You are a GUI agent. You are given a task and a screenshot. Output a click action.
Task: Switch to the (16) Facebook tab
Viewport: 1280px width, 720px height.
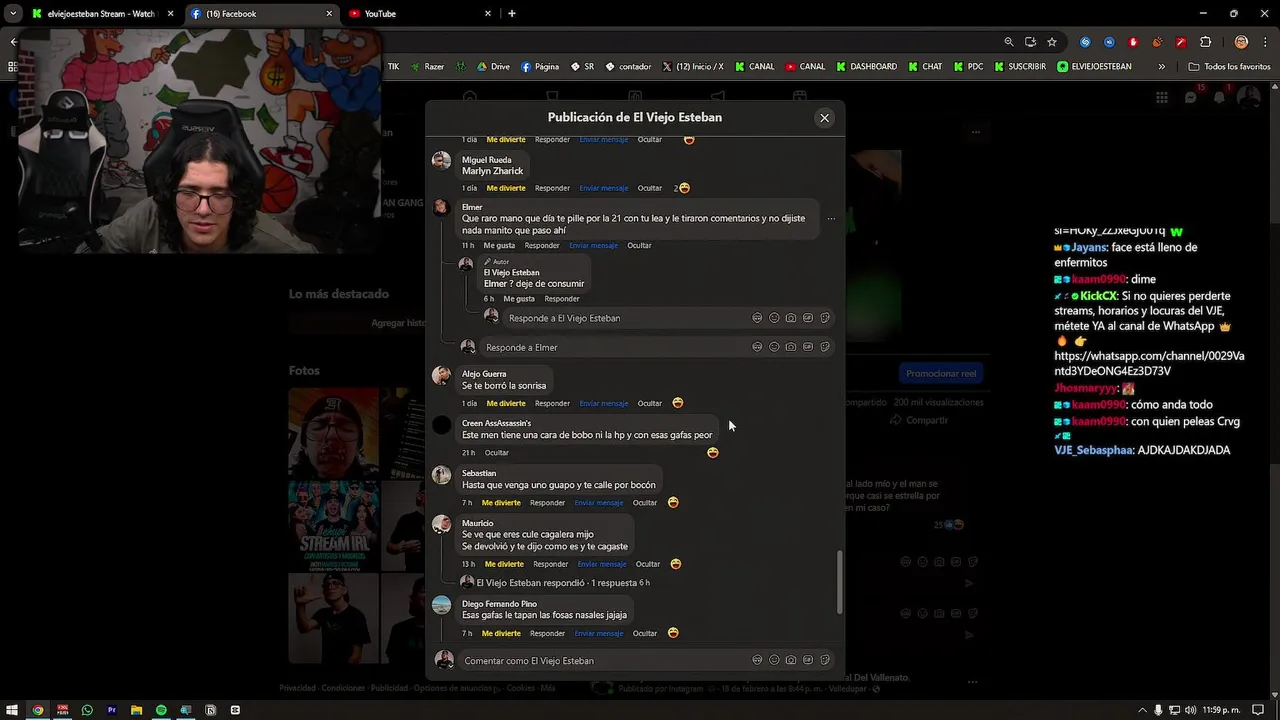pyautogui.click(x=262, y=14)
